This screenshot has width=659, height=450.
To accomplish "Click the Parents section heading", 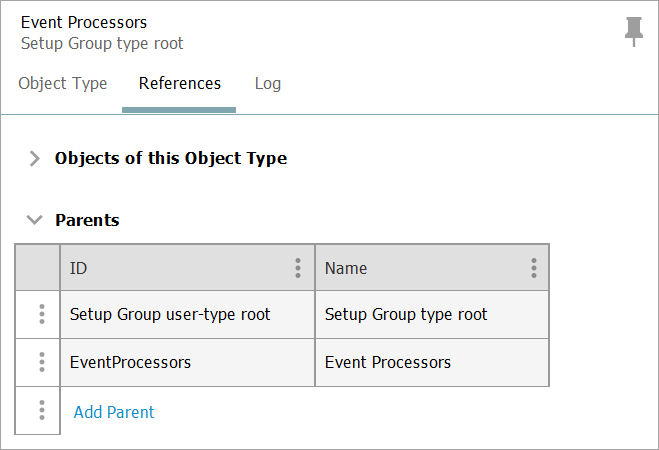I will click(87, 220).
